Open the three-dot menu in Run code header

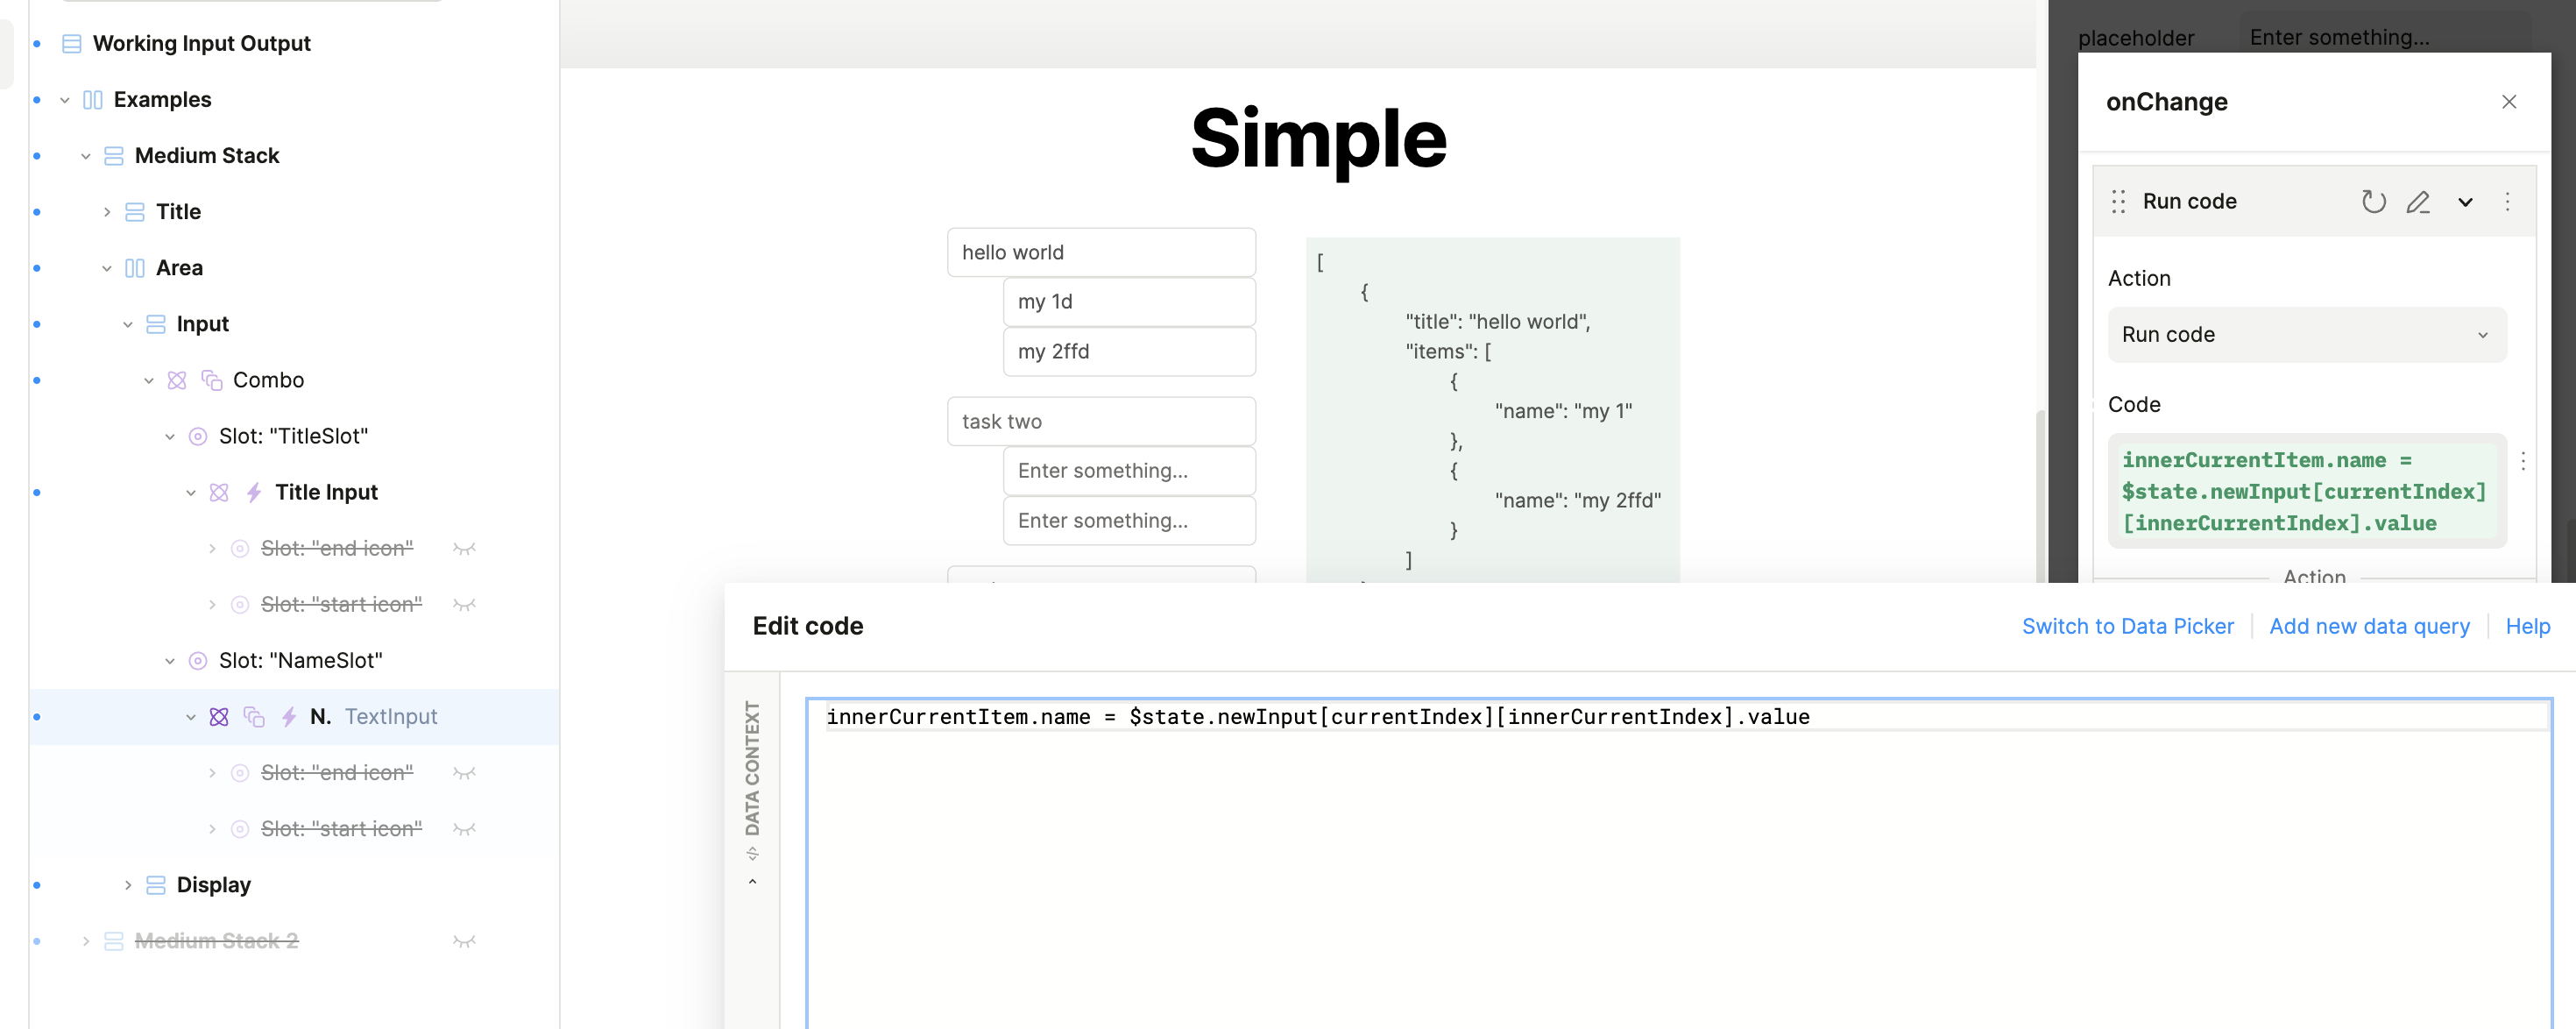(x=2507, y=201)
